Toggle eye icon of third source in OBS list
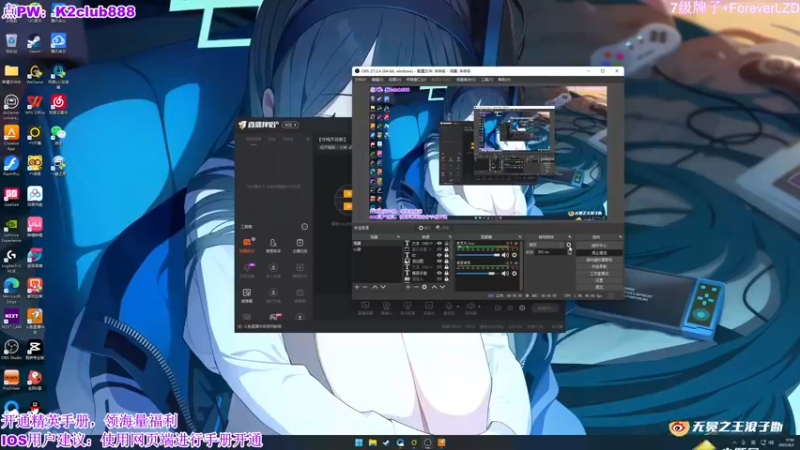Screen dimensions: 800x450 pos(439,255)
